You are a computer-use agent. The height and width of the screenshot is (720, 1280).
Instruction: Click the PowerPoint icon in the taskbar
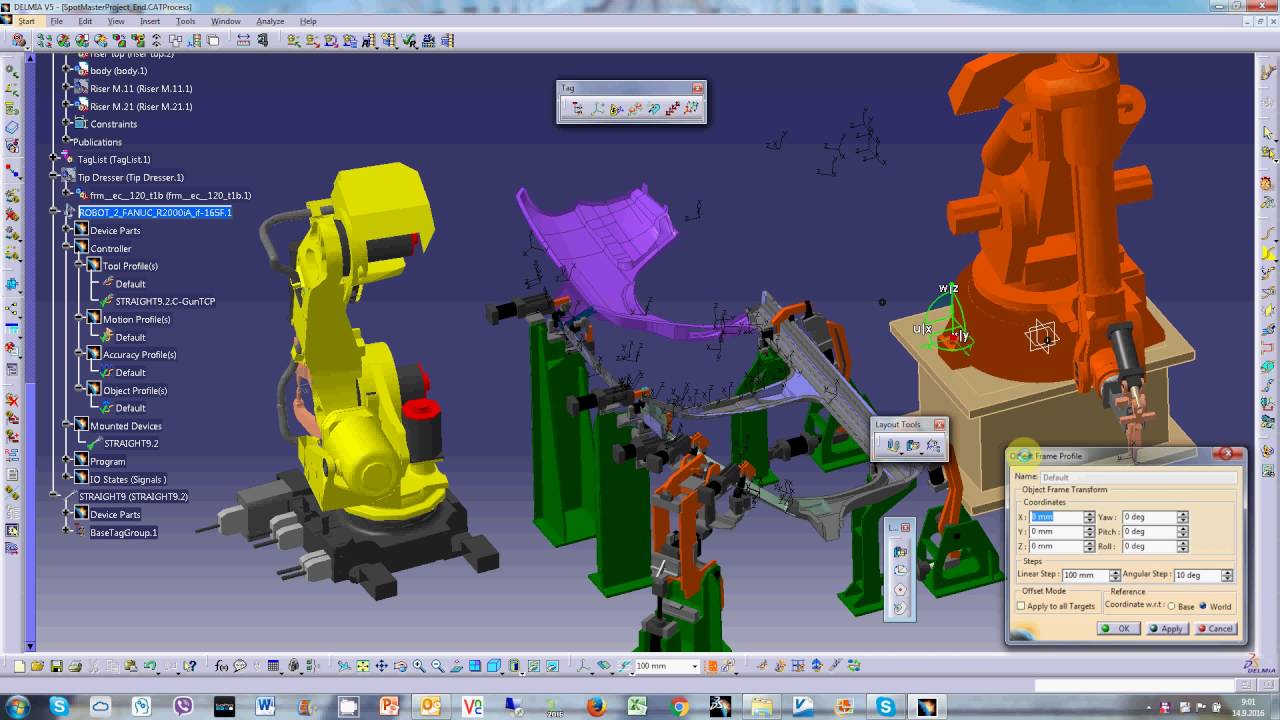coord(390,706)
